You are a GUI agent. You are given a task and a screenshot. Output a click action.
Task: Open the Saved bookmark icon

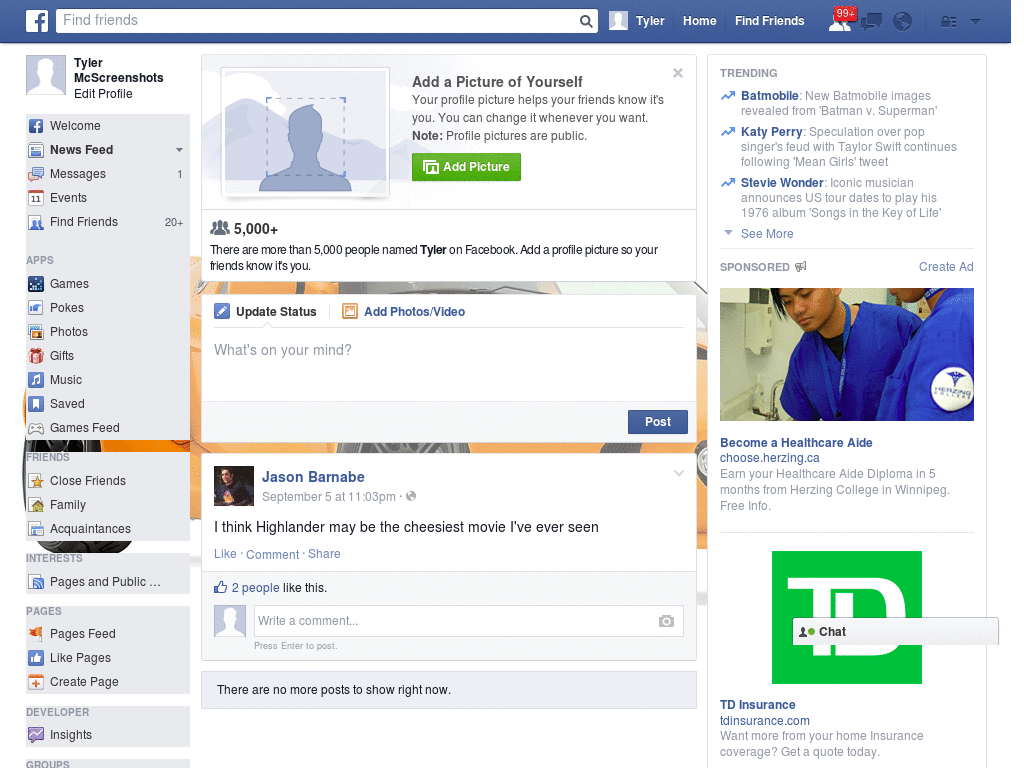pyautogui.click(x=36, y=404)
